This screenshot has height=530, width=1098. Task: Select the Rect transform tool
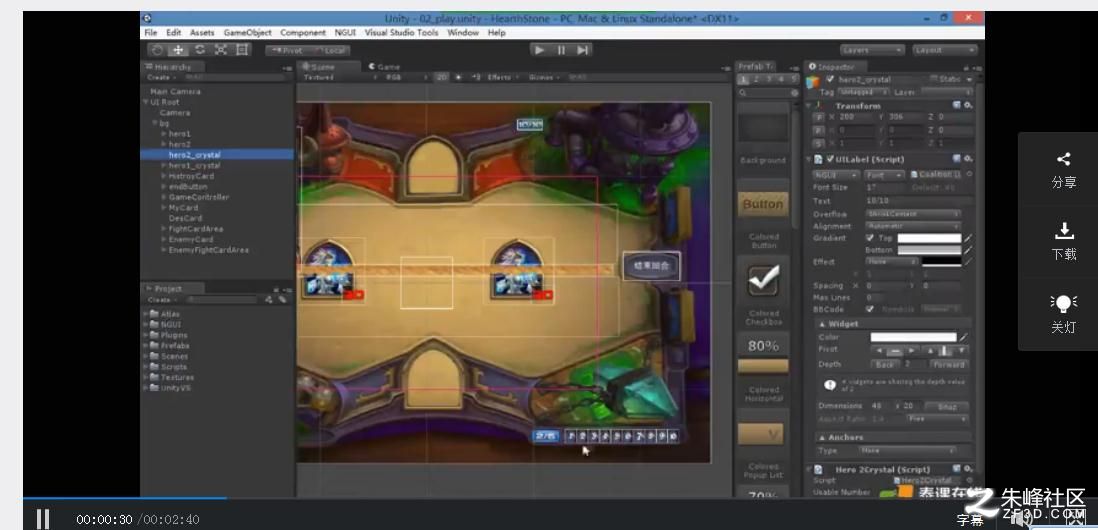click(x=242, y=50)
